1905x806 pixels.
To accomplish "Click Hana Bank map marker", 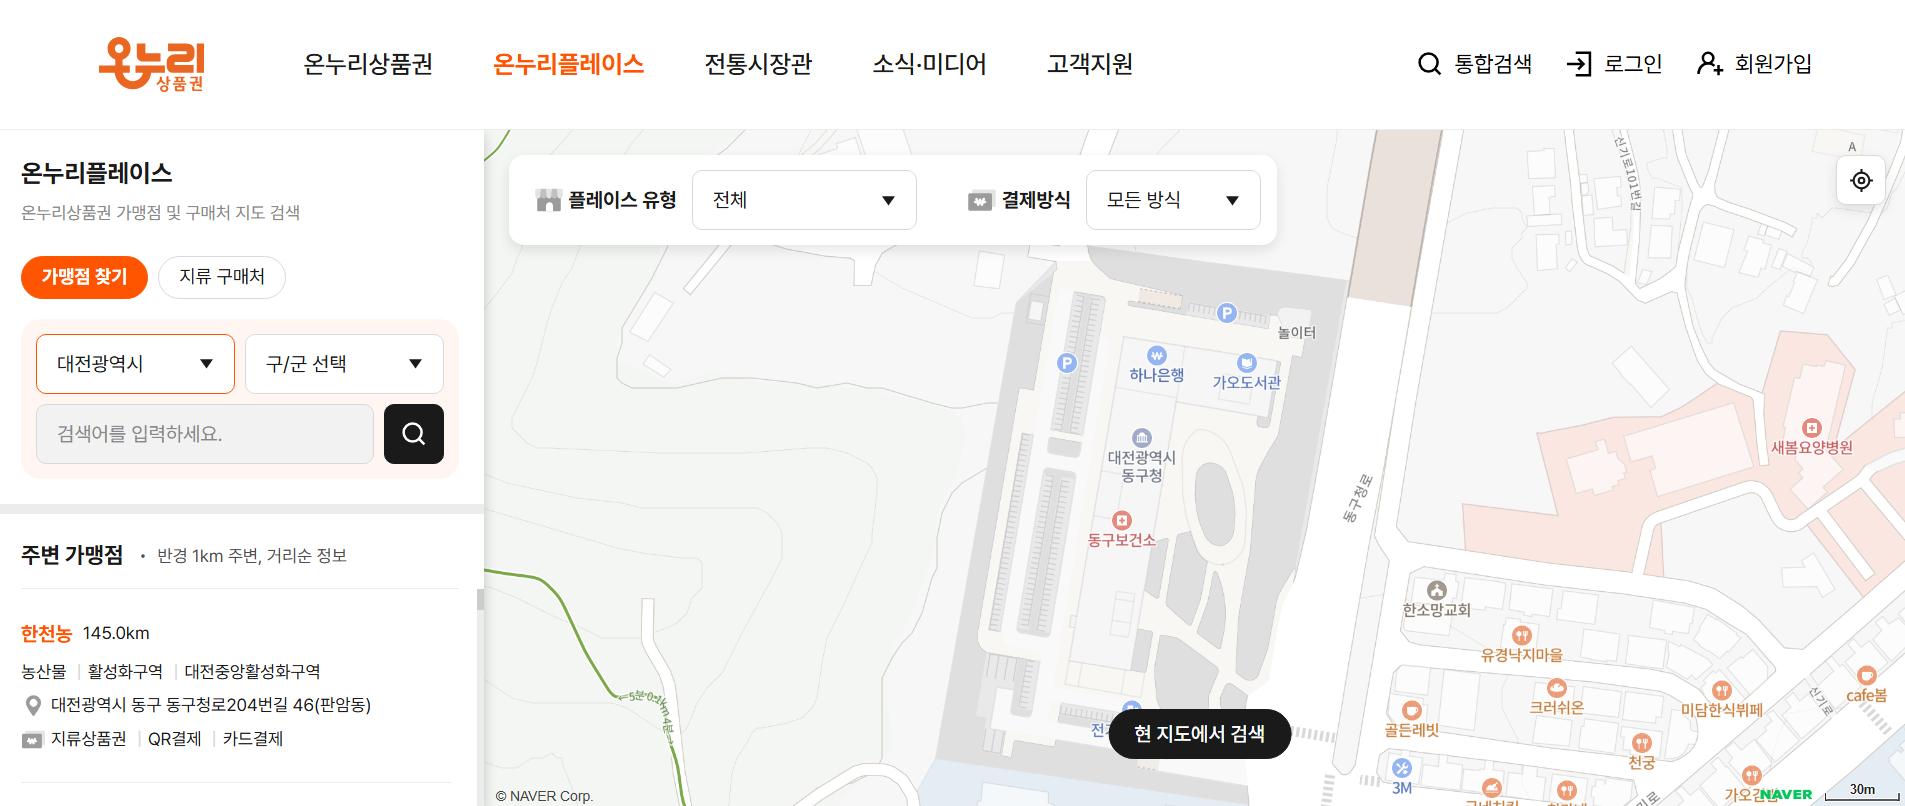I will point(1157,355).
